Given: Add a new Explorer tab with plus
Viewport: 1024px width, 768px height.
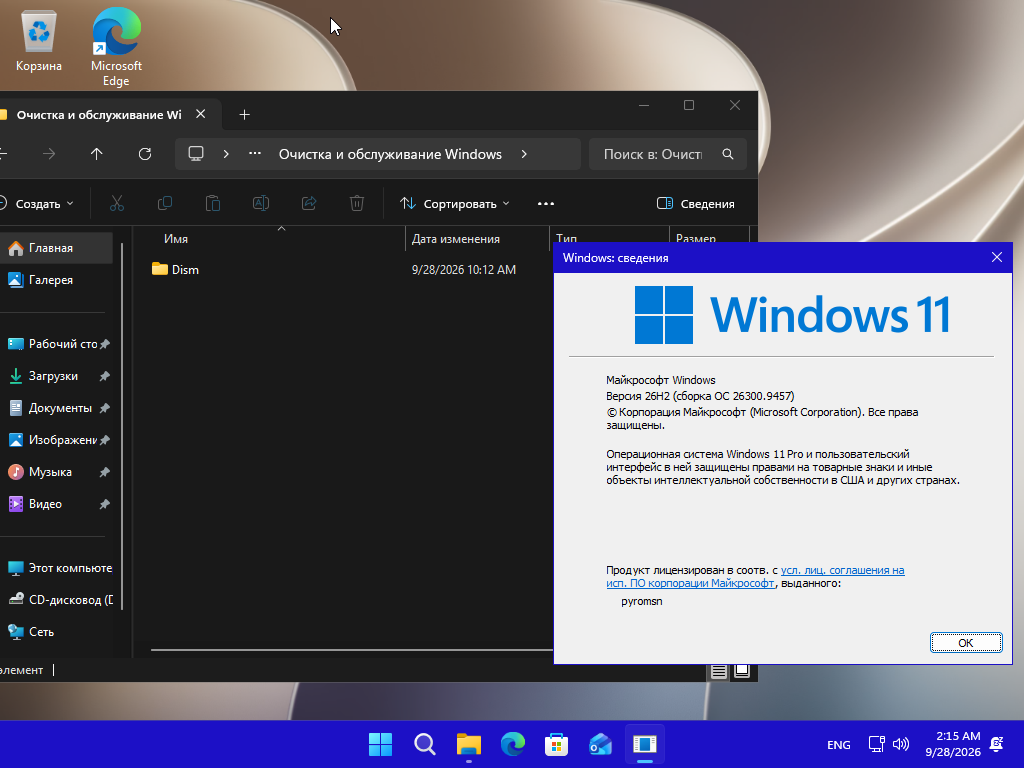Looking at the screenshot, I should (244, 115).
